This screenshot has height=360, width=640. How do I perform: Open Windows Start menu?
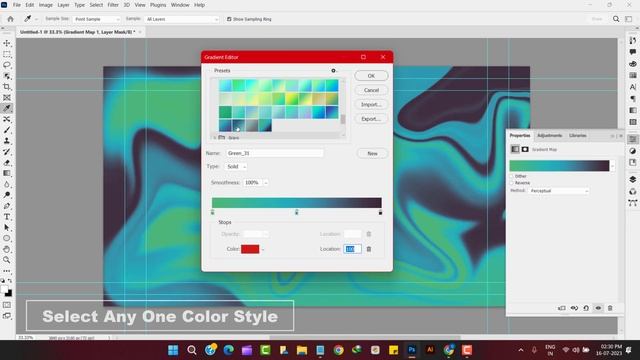coord(173,350)
